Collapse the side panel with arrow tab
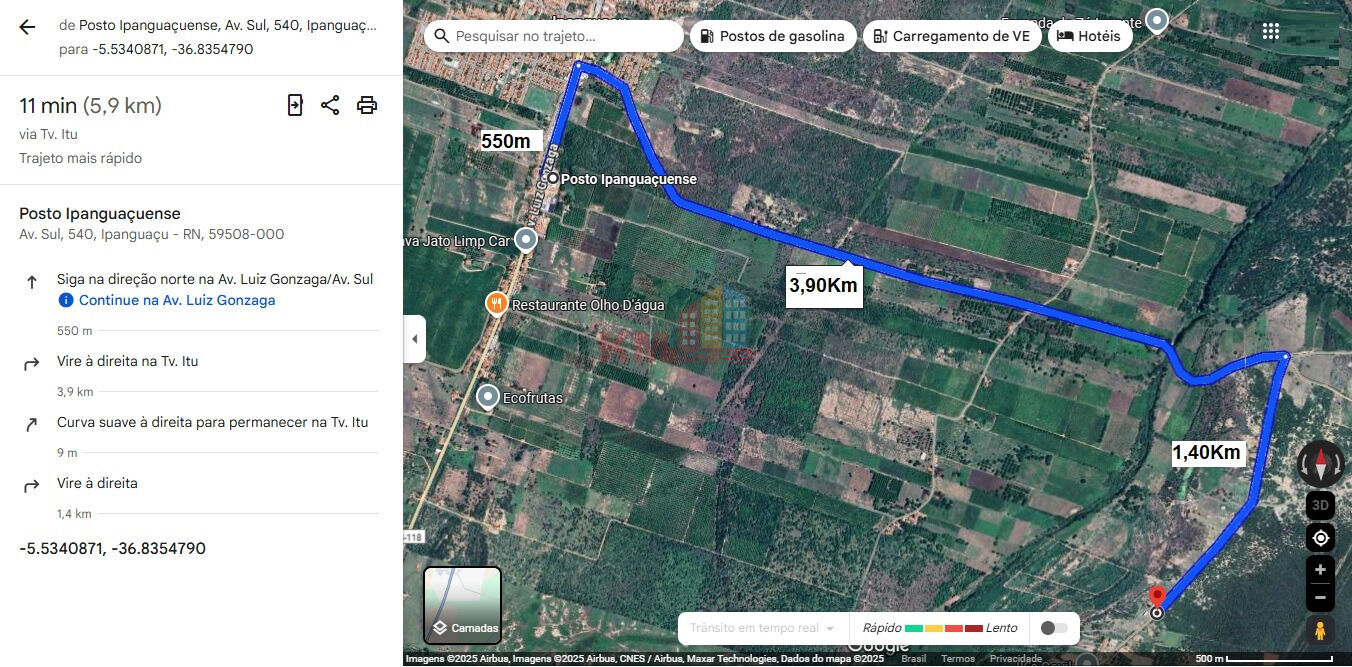1352x667 pixels. click(415, 339)
